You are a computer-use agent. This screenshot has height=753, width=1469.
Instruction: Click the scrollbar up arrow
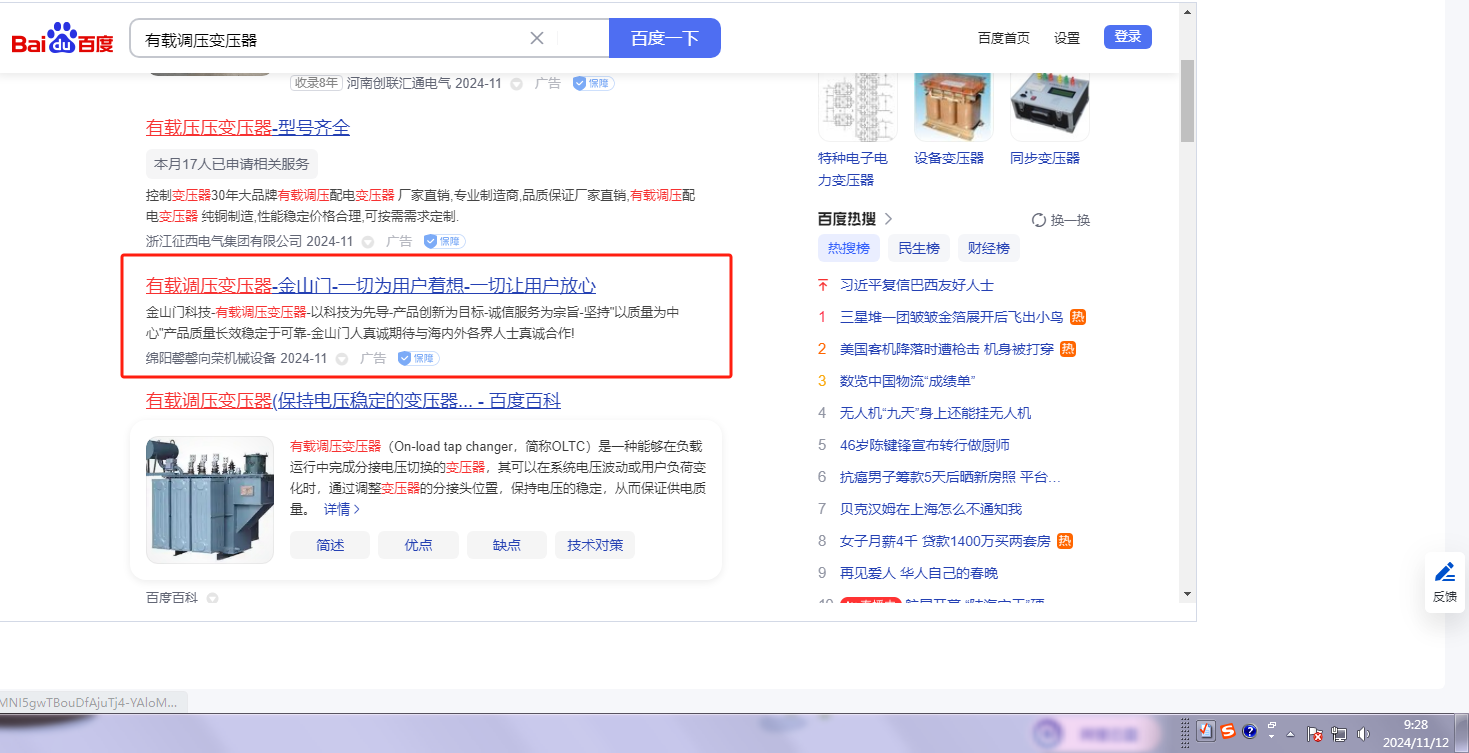click(1187, 11)
